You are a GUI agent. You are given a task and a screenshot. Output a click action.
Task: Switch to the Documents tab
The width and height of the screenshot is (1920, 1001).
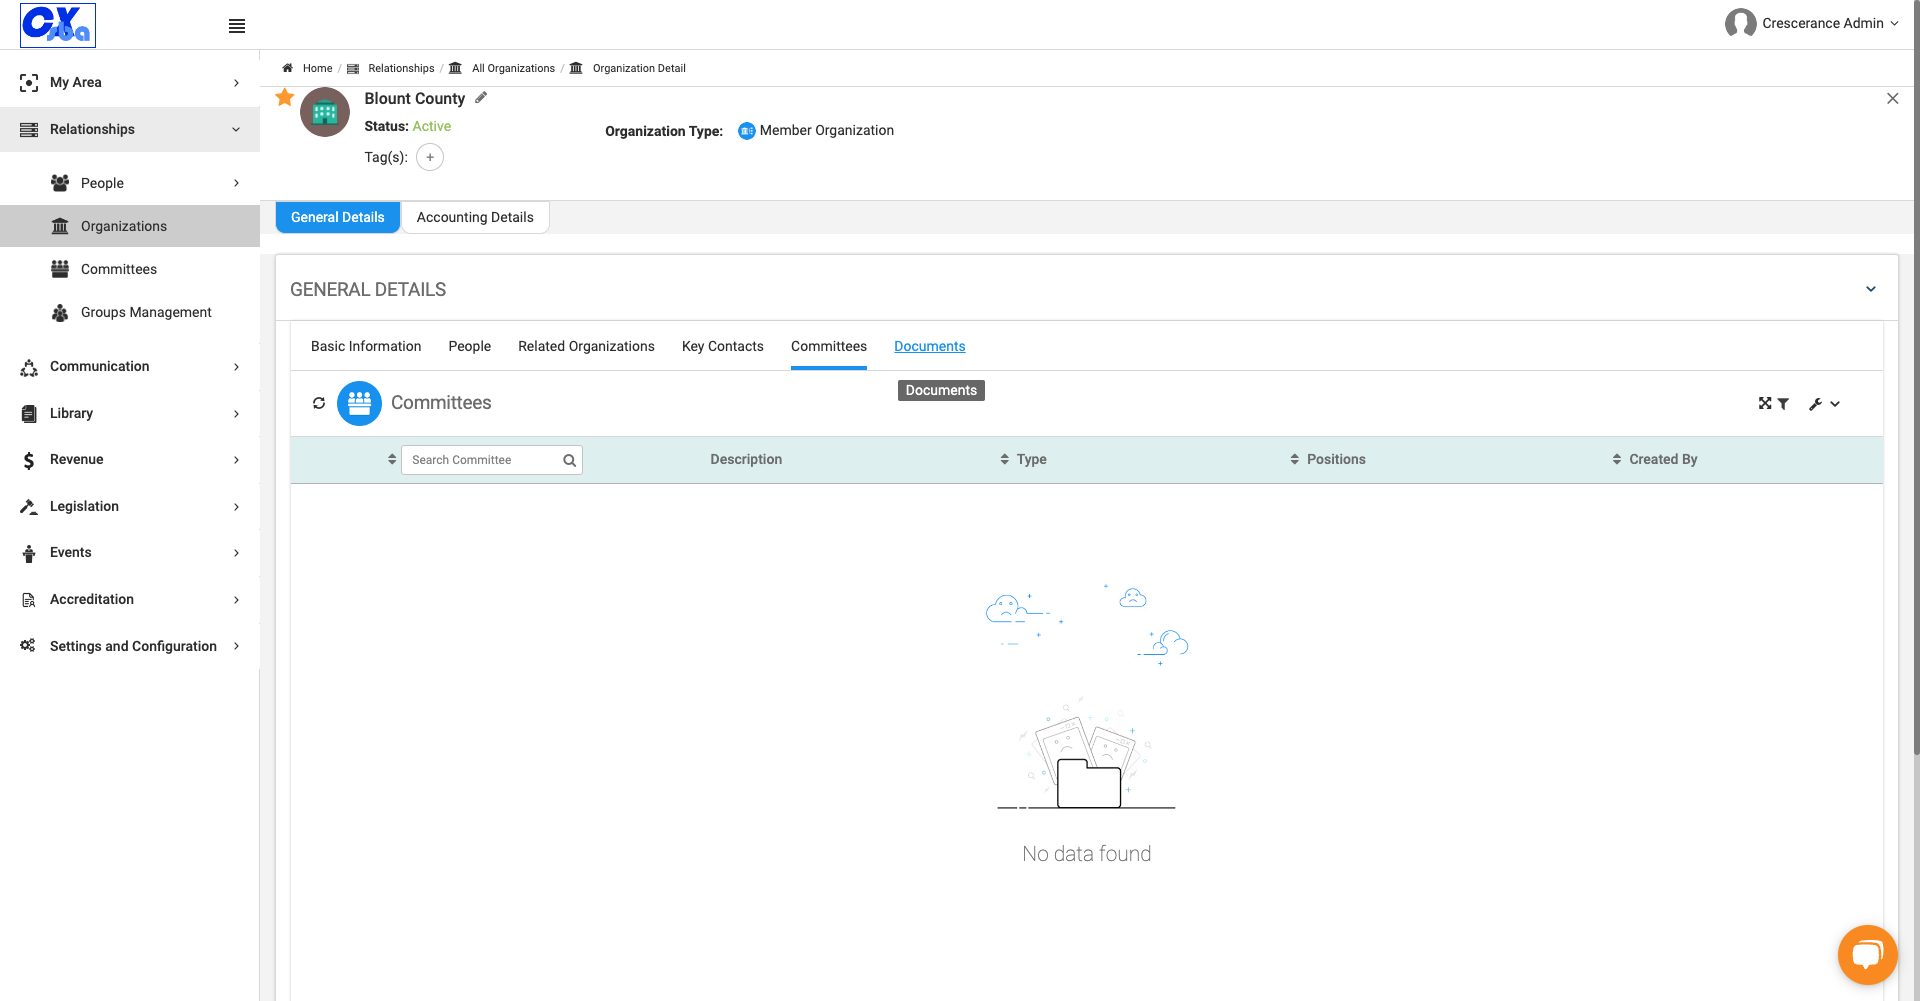coord(930,346)
